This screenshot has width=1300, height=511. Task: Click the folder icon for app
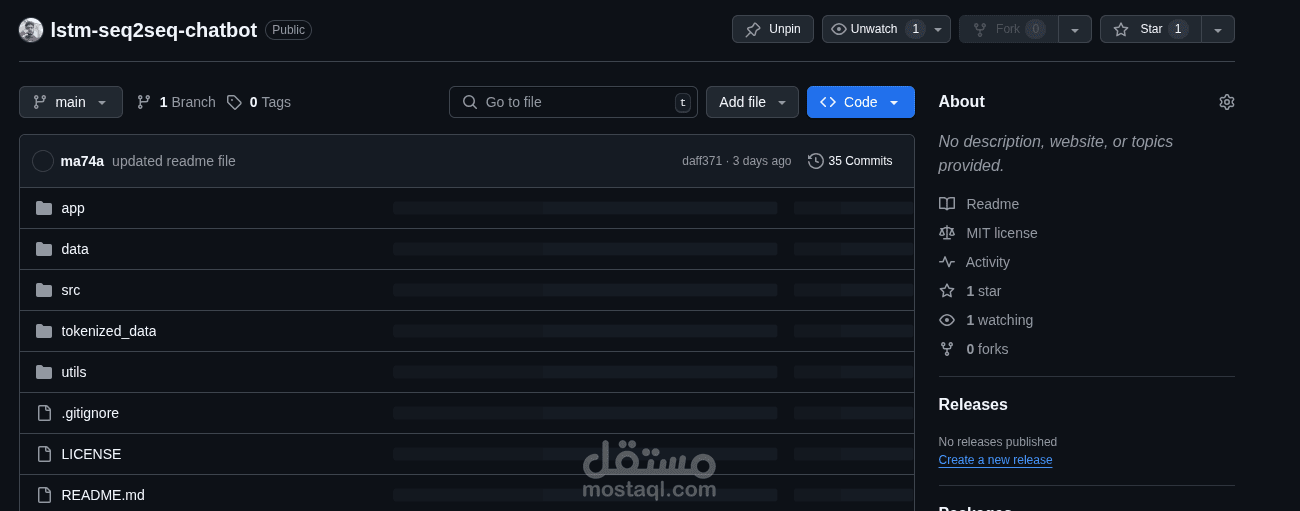pos(44,208)
